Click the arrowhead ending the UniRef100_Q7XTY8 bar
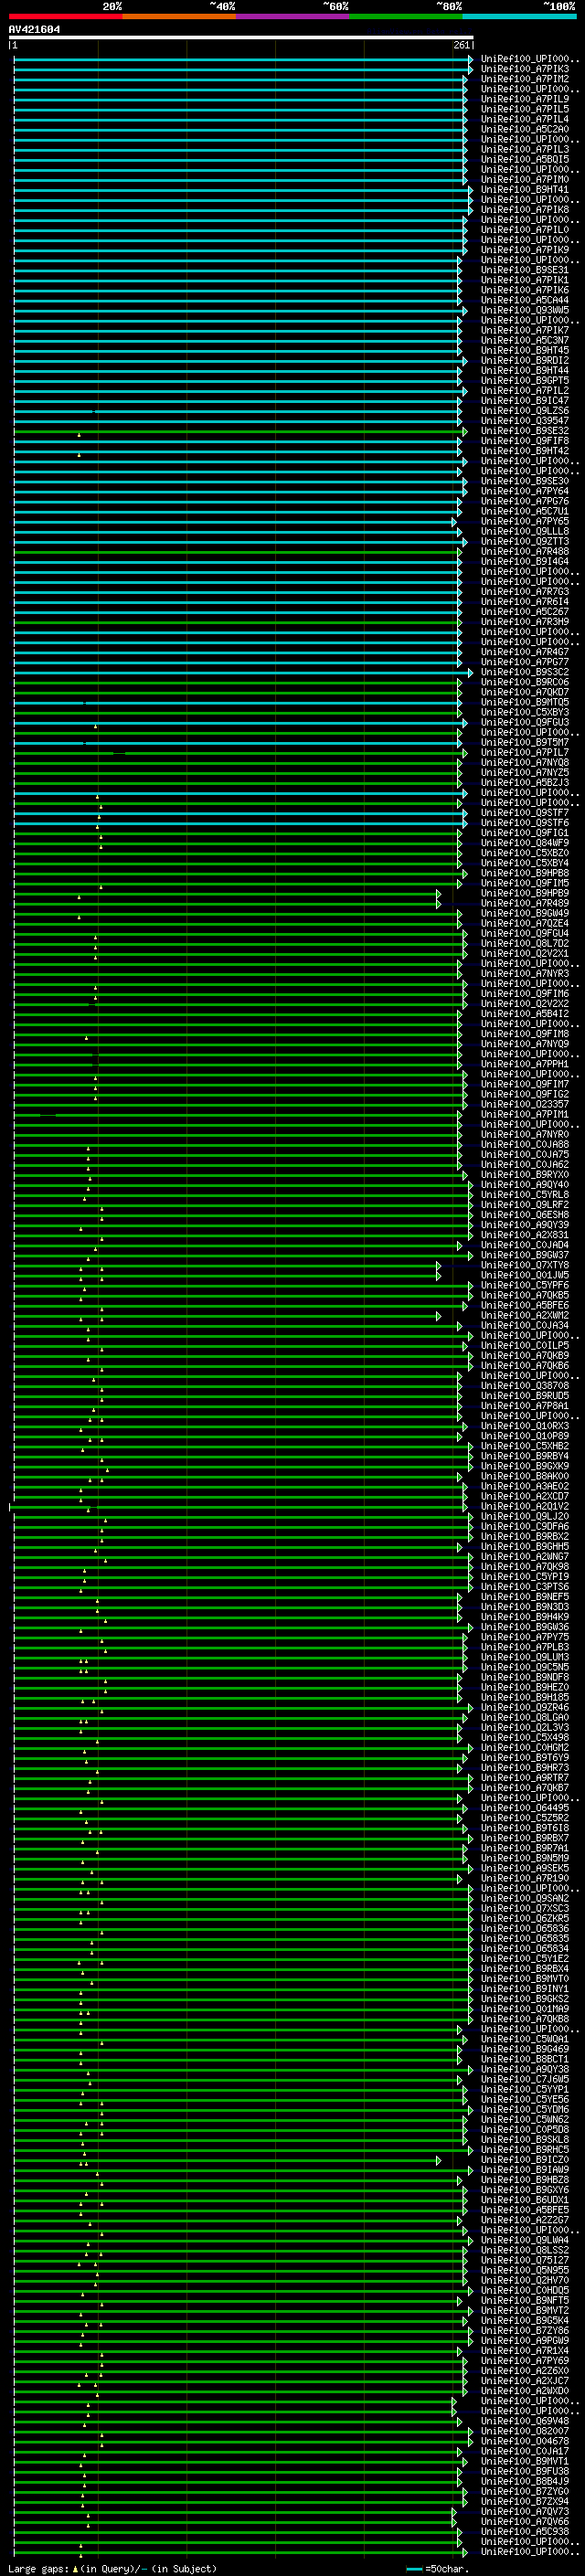585x2576 pixels. click(439, 1265)
